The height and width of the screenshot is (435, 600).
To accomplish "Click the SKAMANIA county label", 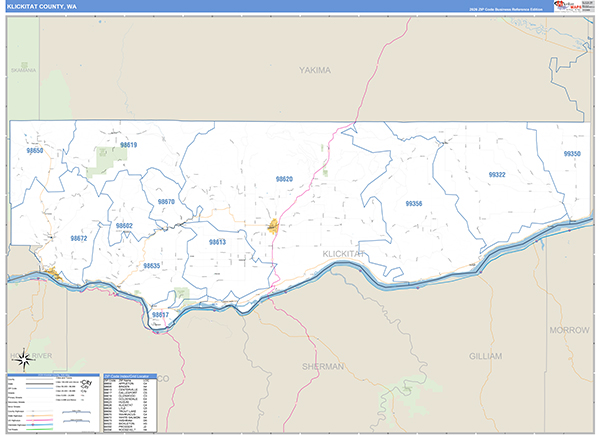I will click(x=24, y=70).
